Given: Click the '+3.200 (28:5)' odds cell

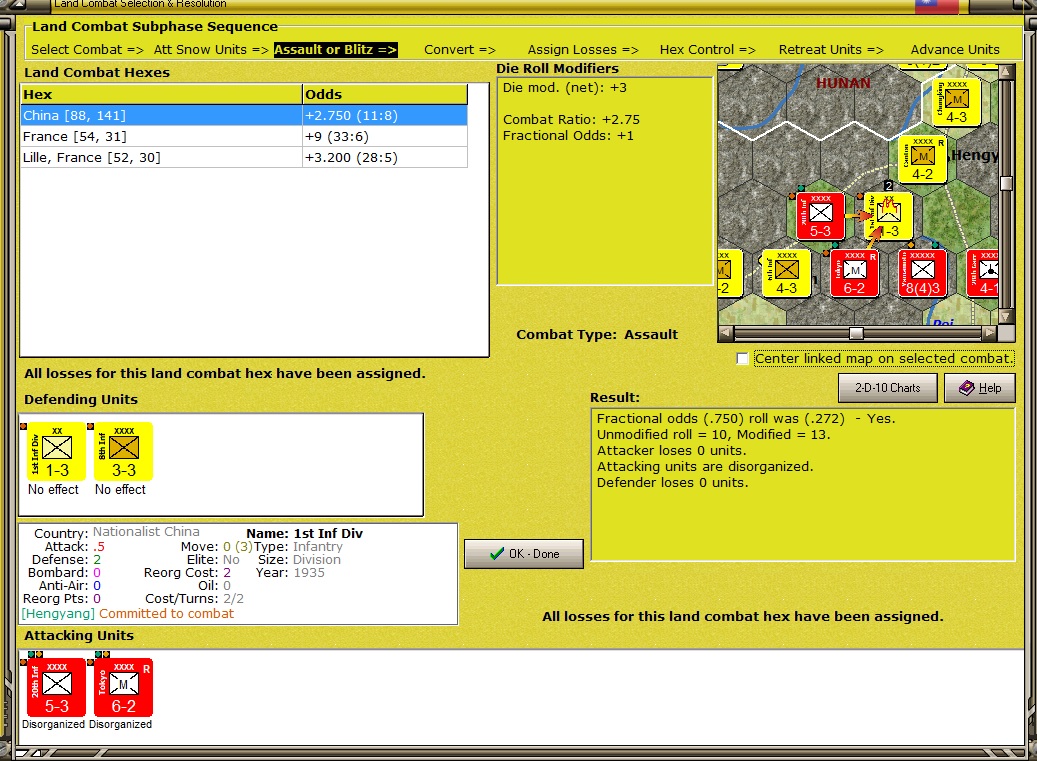Looking at the screenshot, I should point(385,157).
